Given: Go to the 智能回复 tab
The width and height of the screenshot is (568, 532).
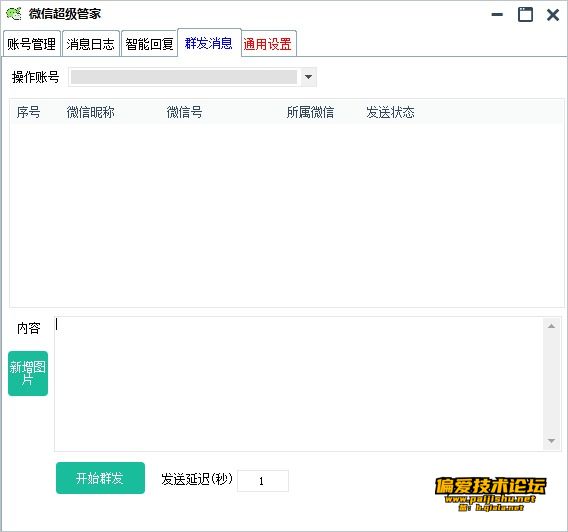Looking at the screenshot, I should point(149,44).
